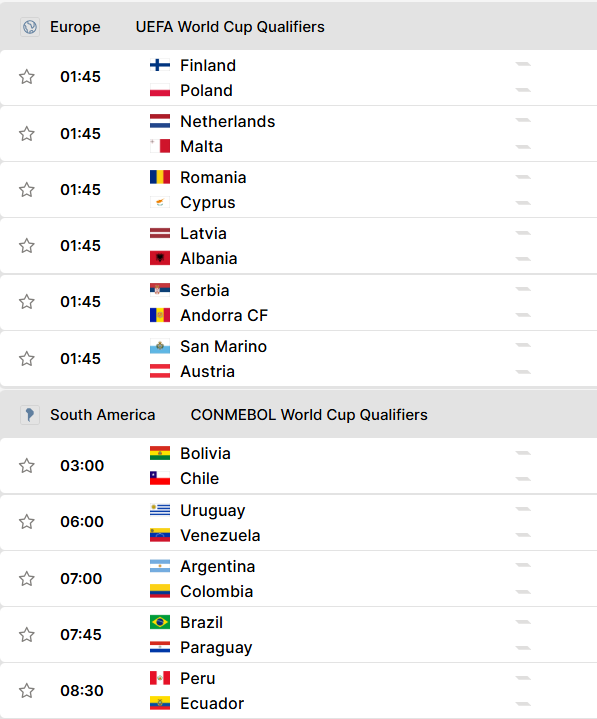Select the Venezuela team name

220,535
